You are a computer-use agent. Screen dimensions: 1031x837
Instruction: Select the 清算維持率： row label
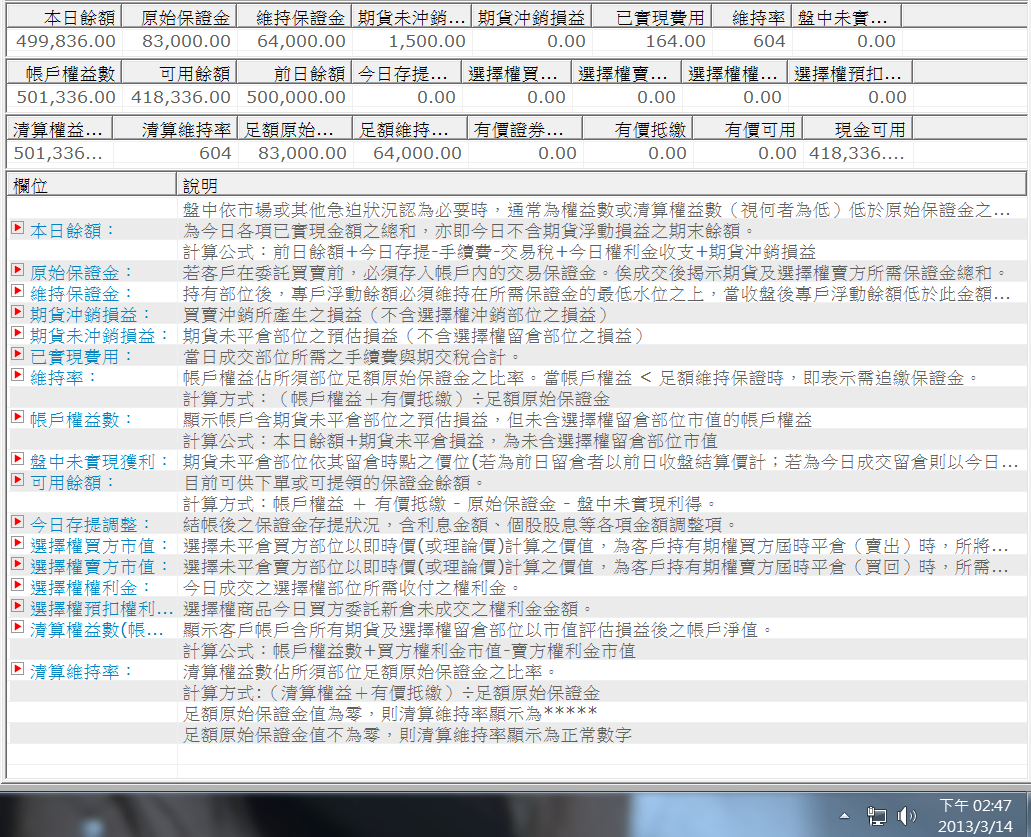(x=82, y=673)
